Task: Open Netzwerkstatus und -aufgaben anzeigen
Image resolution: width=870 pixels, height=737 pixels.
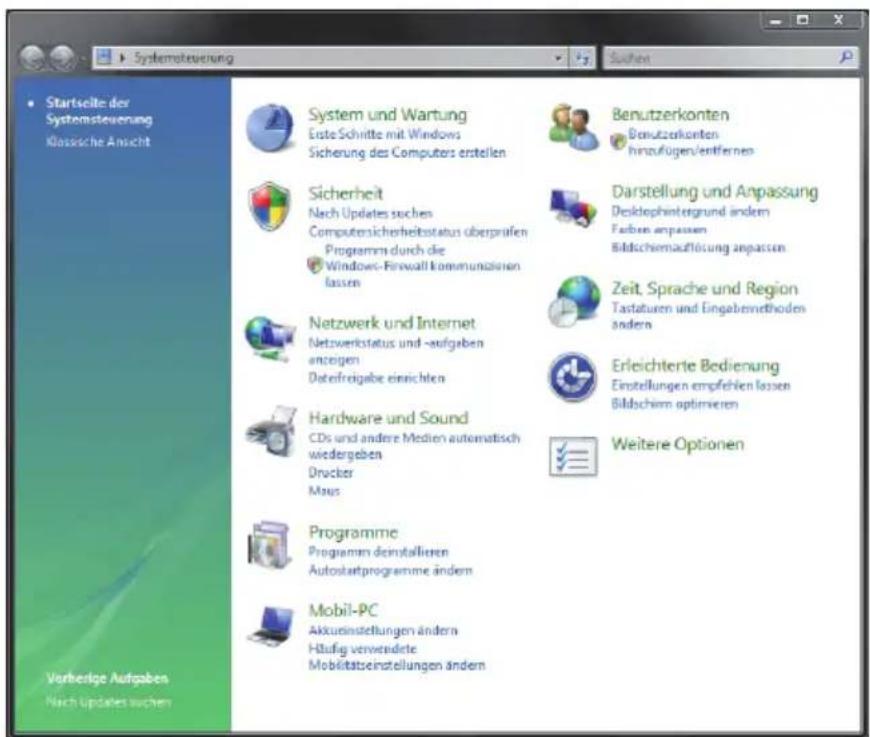Action: click(396, 351)
